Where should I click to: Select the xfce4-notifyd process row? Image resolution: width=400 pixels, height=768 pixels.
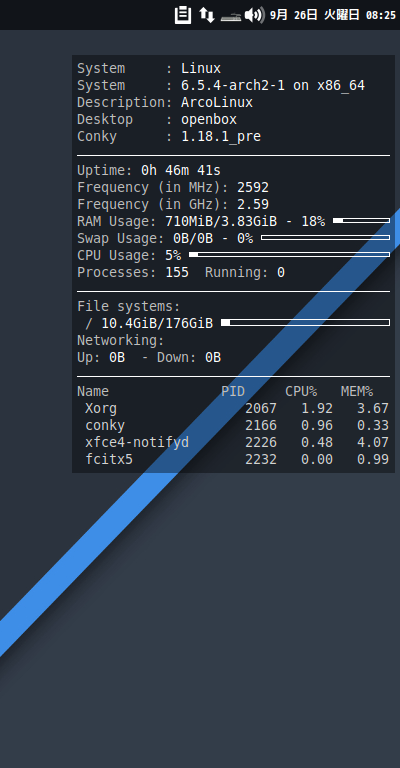click(x=233, y=442)
